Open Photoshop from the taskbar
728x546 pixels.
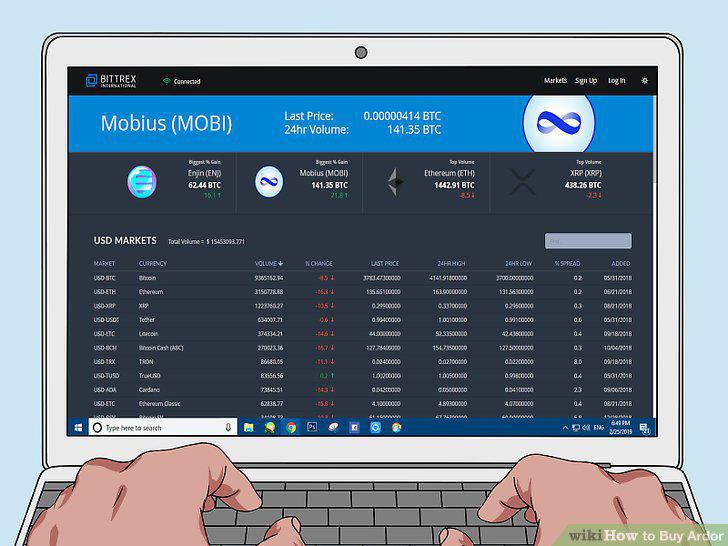[x=312, y=427]
